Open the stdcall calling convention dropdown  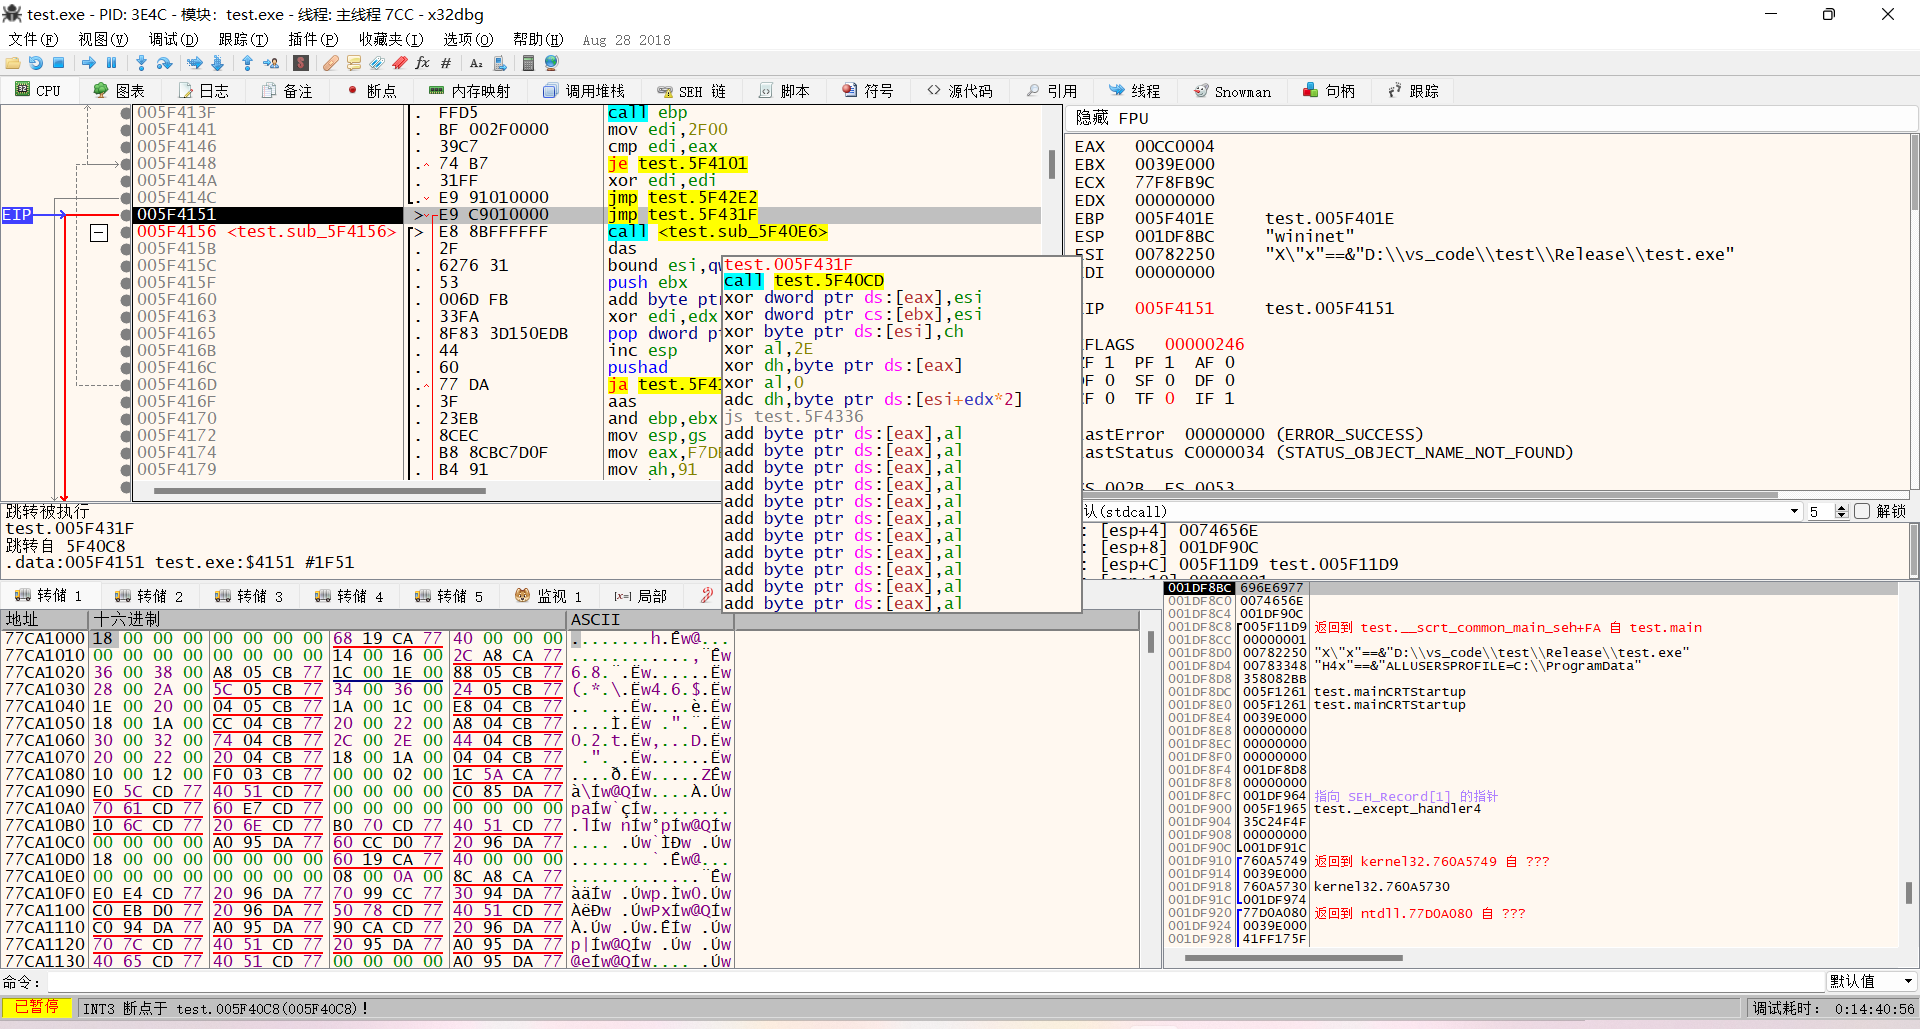(1794, 512)
